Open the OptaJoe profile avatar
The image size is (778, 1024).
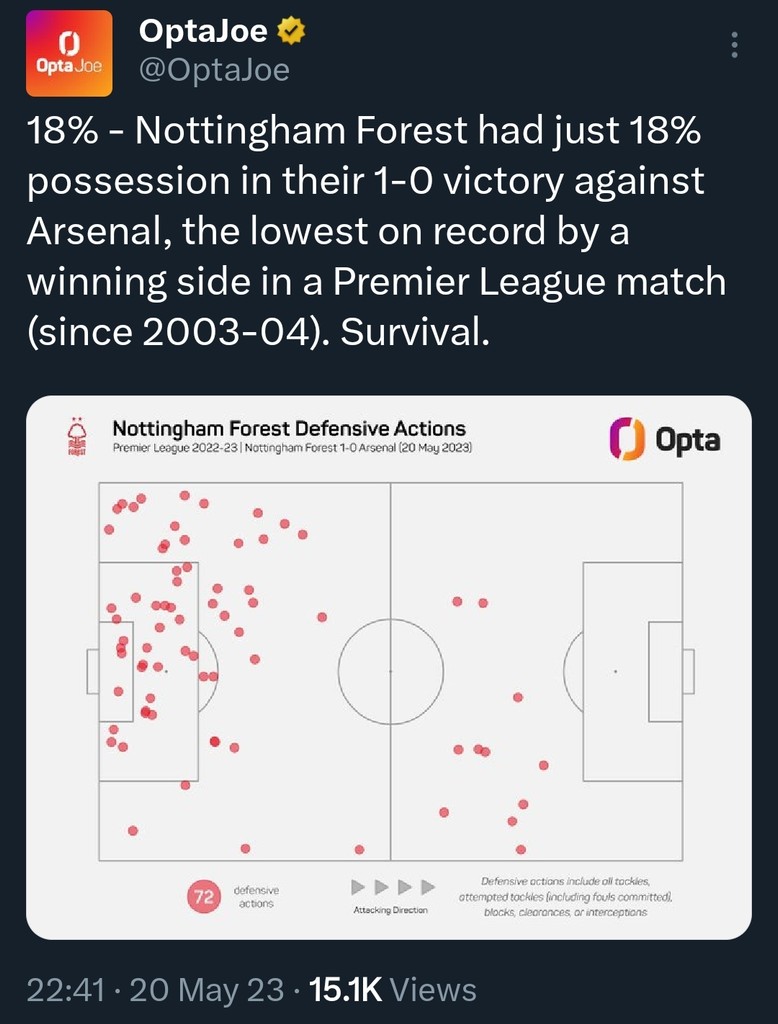[x=69, y=54]
